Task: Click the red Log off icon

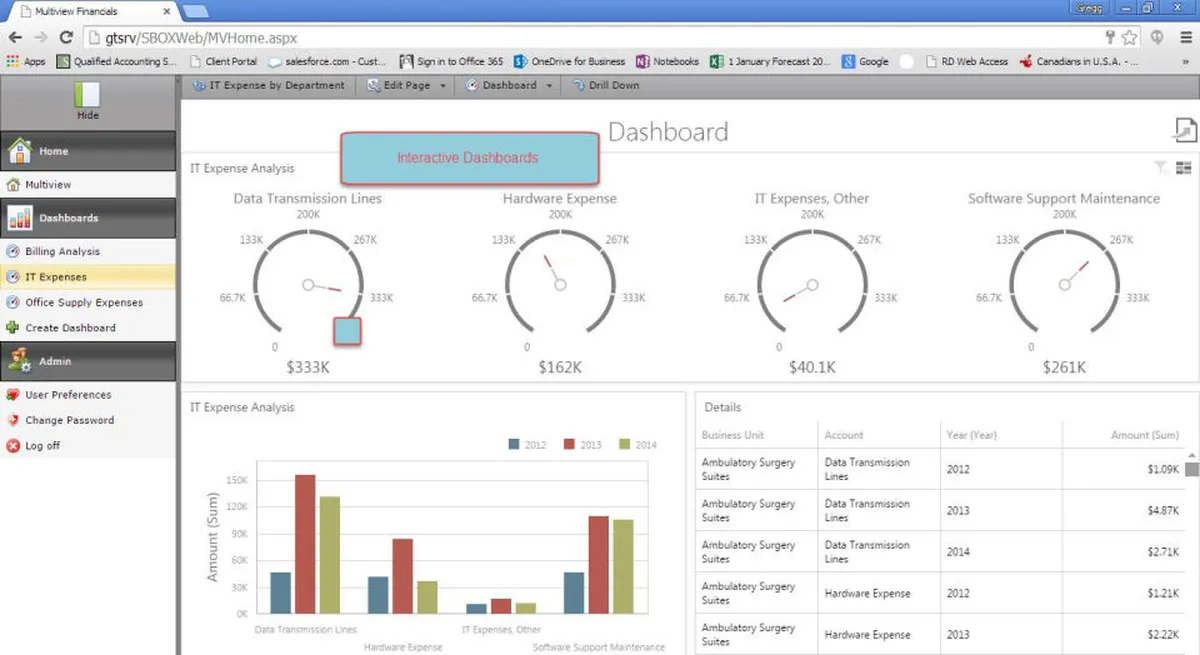Action: click(13, 446)
